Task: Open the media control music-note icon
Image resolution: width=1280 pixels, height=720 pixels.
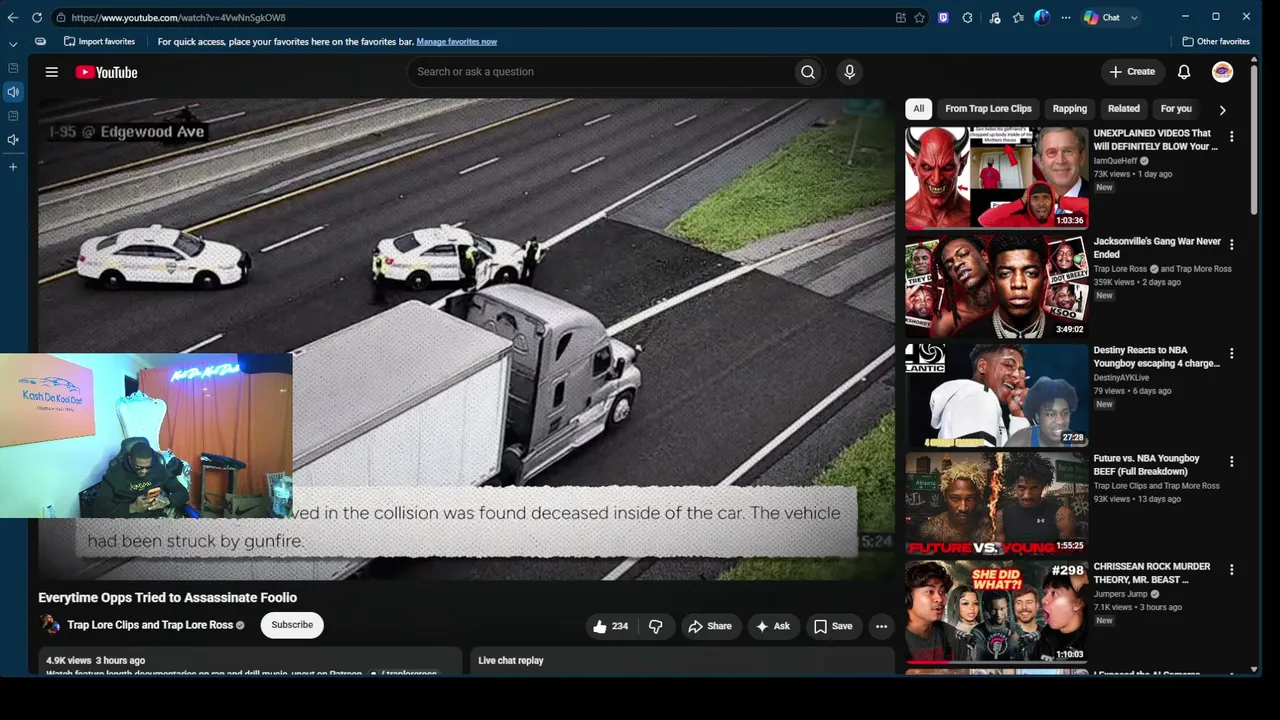Action: point(994,17)
